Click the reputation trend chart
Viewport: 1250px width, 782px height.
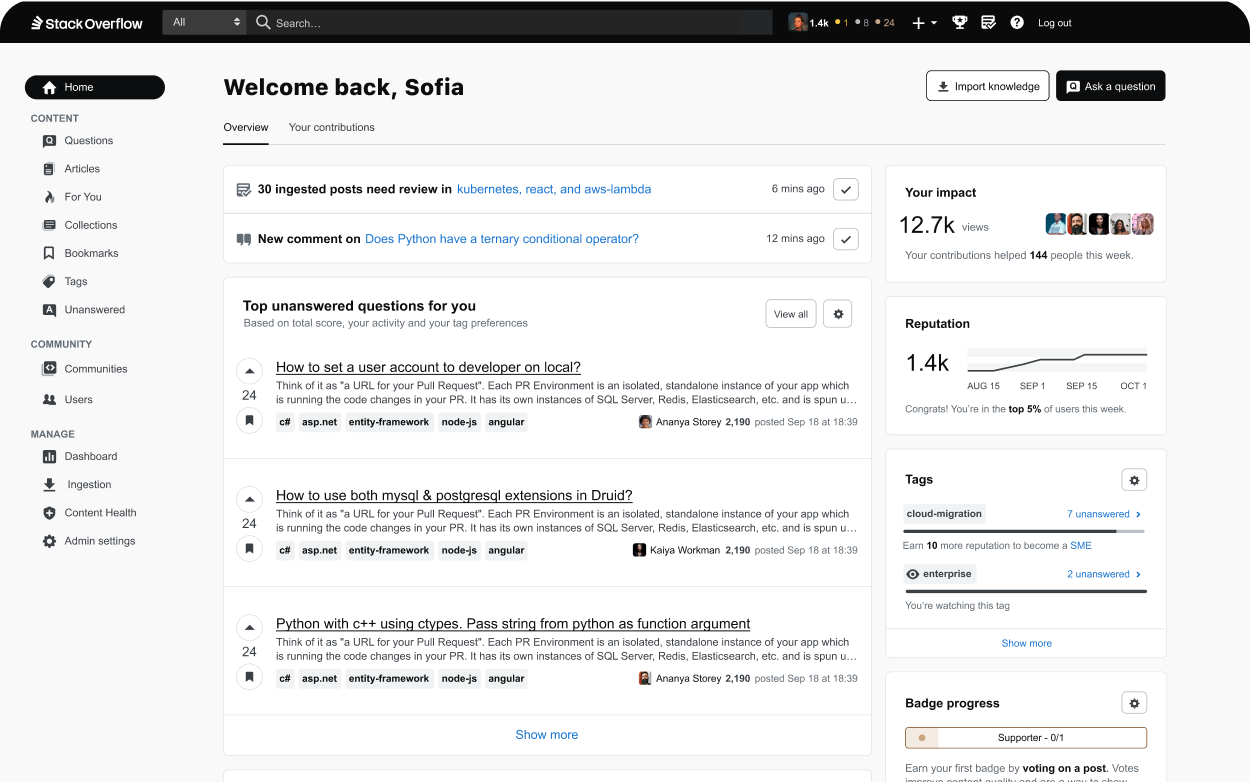[1057, 360]
